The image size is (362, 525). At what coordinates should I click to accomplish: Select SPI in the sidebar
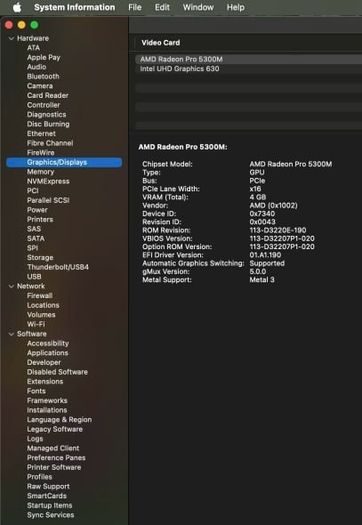32,248
